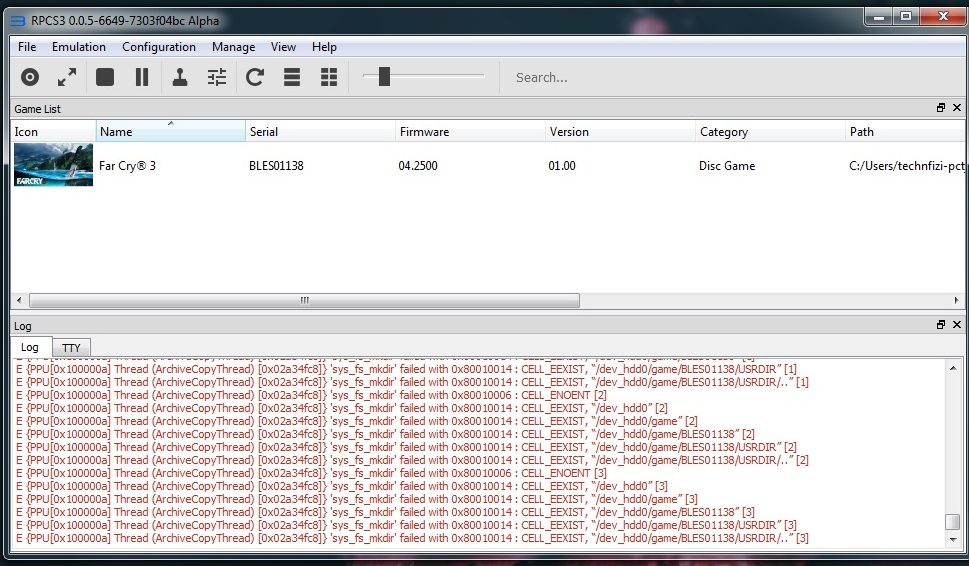
Task: Click the log scrollbar down arrow
Action: point(953,539)
